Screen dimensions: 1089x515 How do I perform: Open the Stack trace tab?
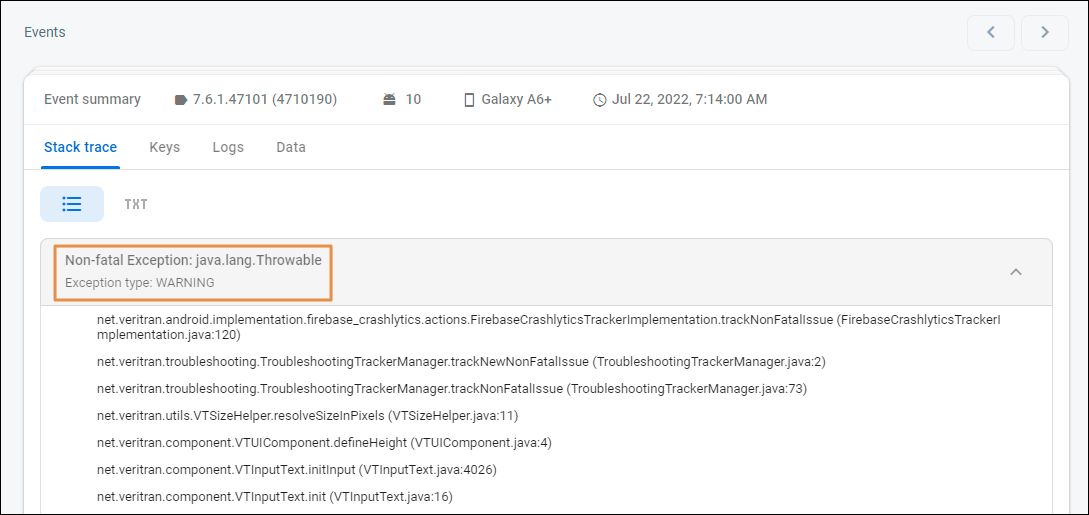click(x=80, y=147)
